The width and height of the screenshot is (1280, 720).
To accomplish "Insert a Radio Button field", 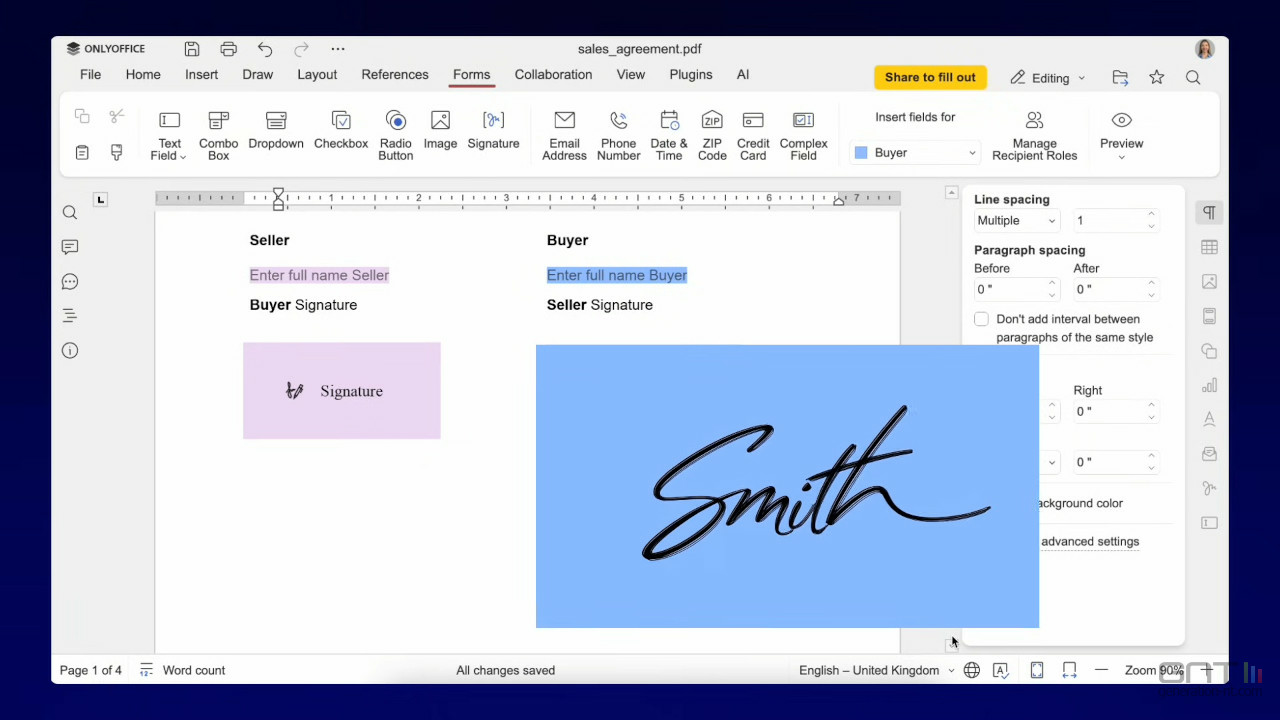I will (x=395, y=133).
